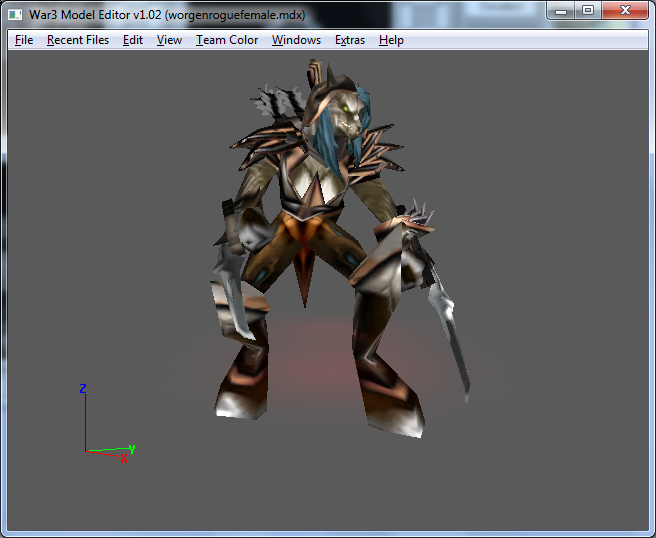Click the XYZ axis gizmo
The height and width of the screenshot is (538, 656).
(107, 423)
